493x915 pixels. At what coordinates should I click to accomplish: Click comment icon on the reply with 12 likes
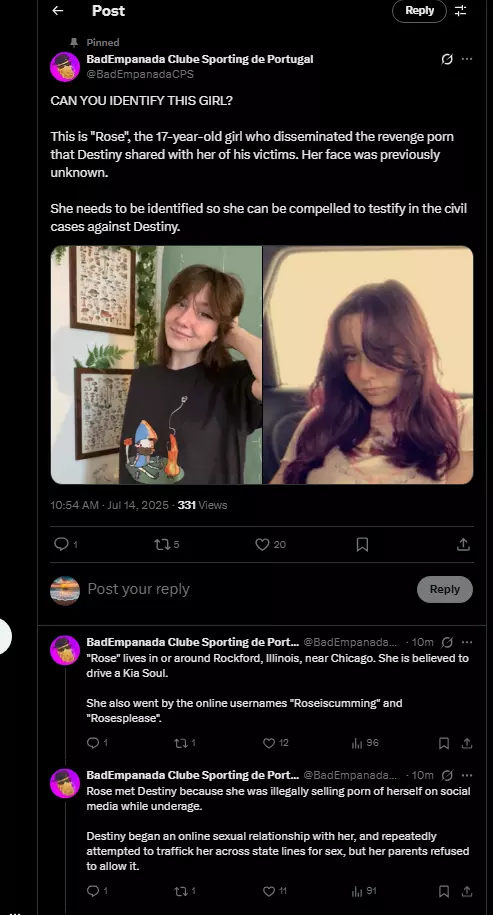93,743
